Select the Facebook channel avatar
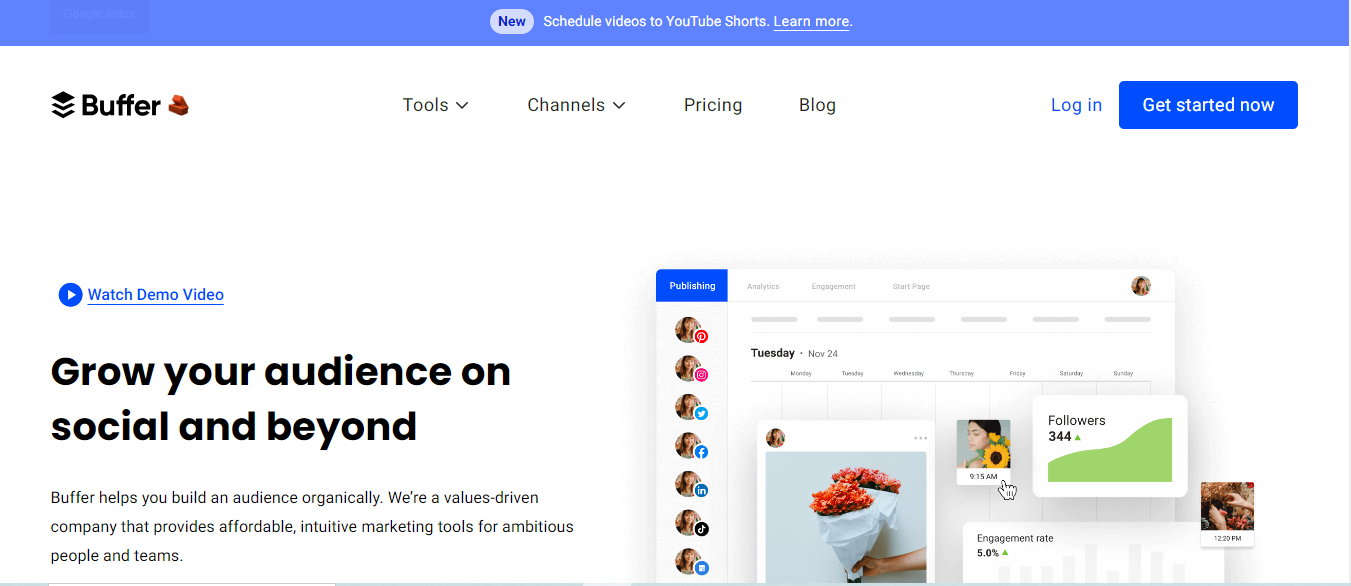Viewport: 1351px width, 586px height. click(x=691, y=447)
